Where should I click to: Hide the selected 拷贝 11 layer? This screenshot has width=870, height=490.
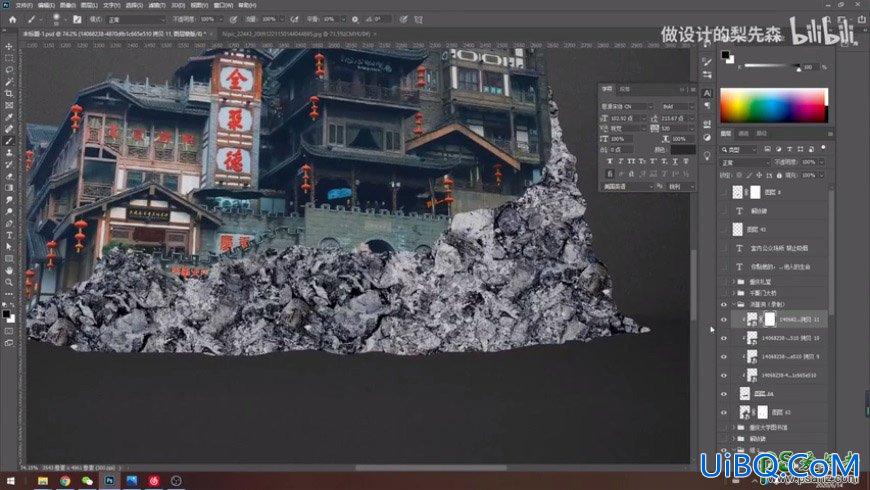pyautogui.click(x=724, y=320)
